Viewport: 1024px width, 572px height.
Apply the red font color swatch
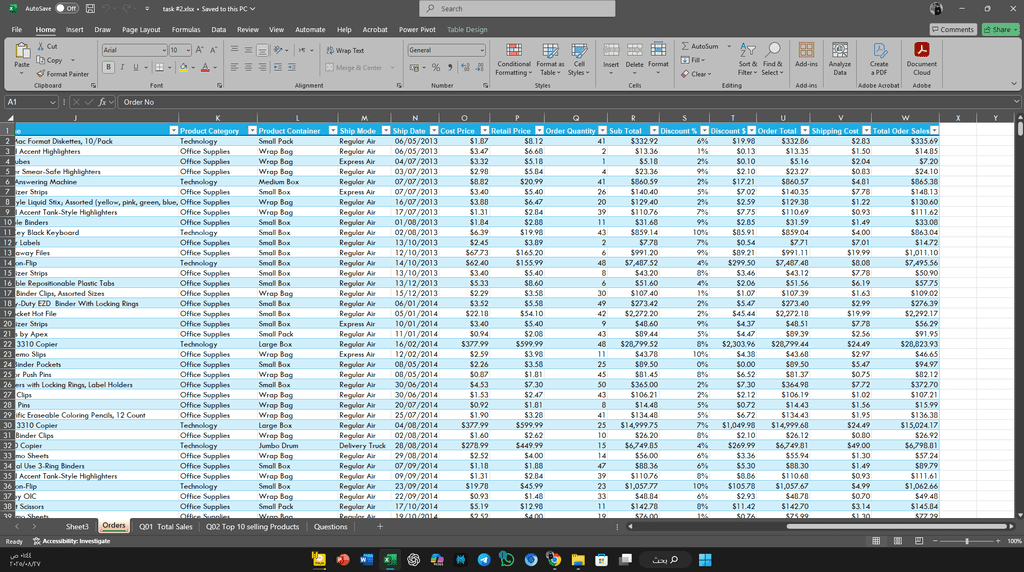[205, 67]
